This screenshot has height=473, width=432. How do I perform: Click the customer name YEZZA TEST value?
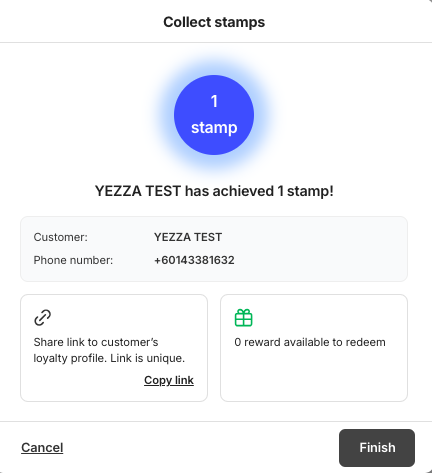188,237
